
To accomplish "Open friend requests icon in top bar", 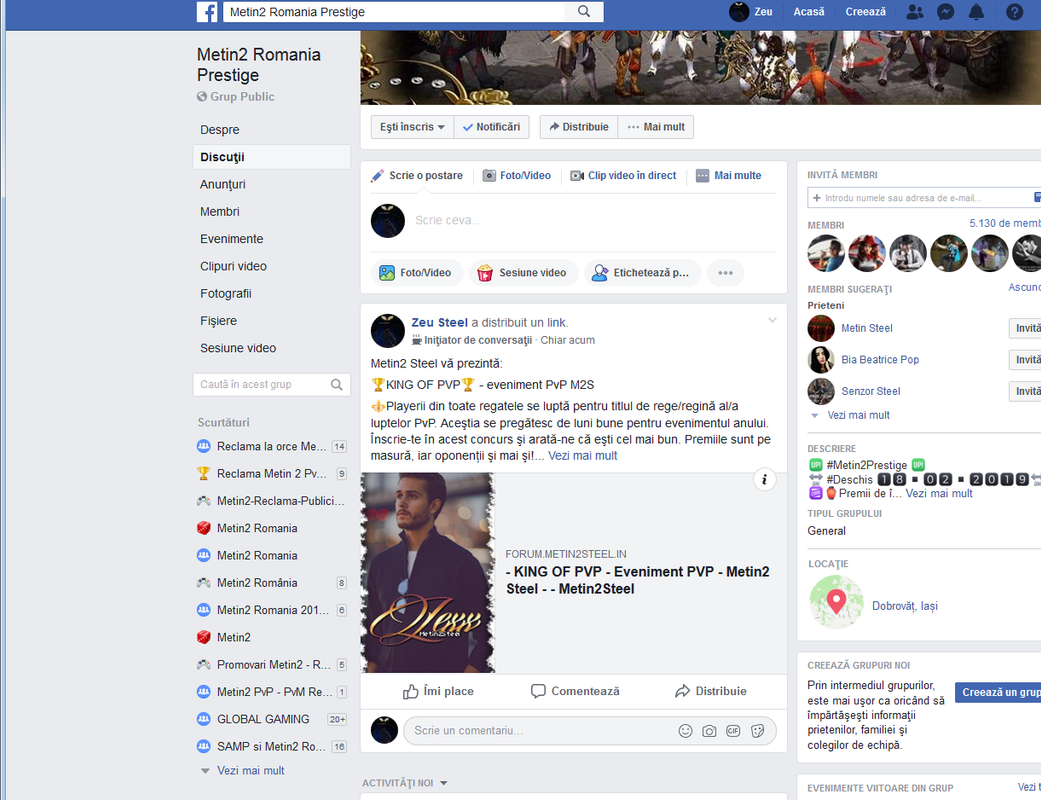I will click(915, 12).
